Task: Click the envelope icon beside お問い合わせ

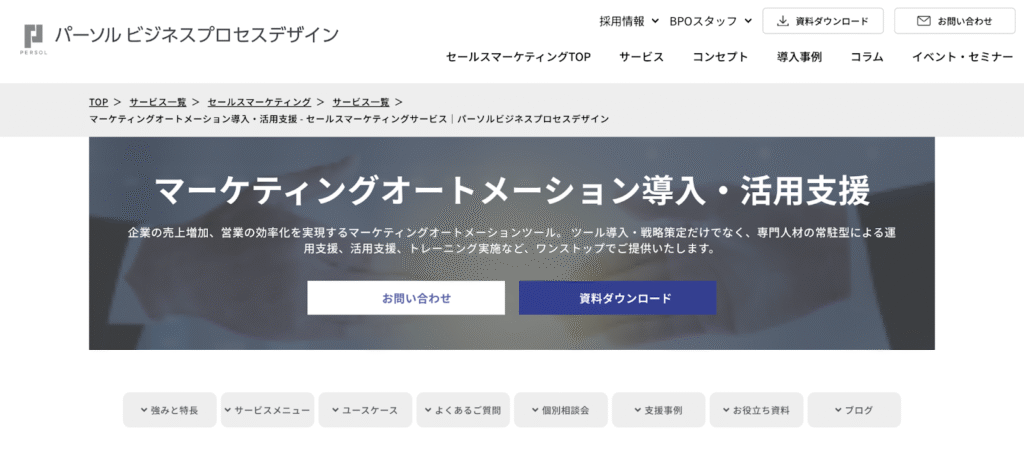Action: tap(923, 21)
